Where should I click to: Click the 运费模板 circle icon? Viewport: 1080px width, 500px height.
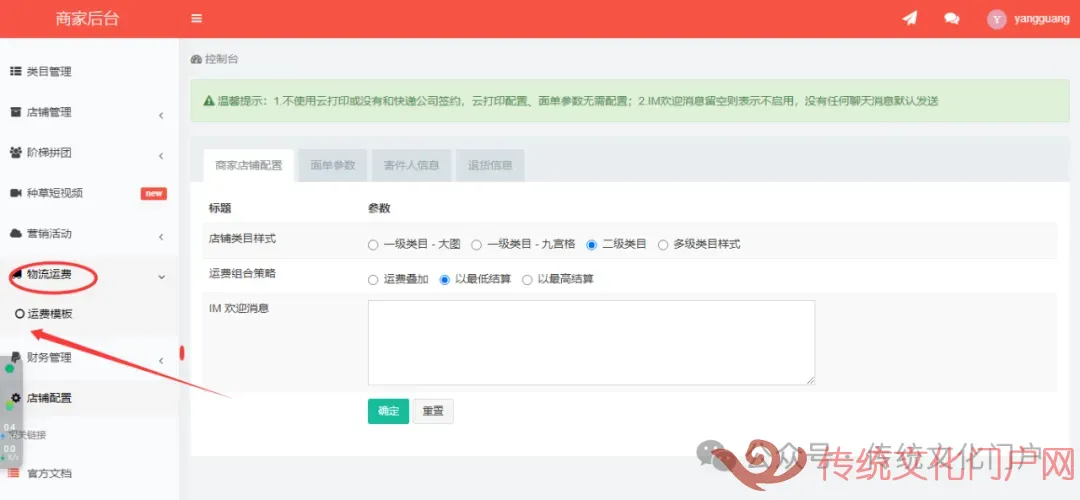pyautogui.click(x=19, y=314)
